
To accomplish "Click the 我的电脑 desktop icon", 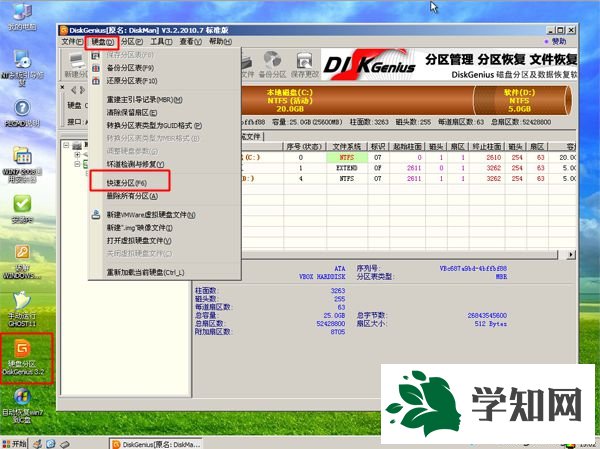I will point(22,16).
